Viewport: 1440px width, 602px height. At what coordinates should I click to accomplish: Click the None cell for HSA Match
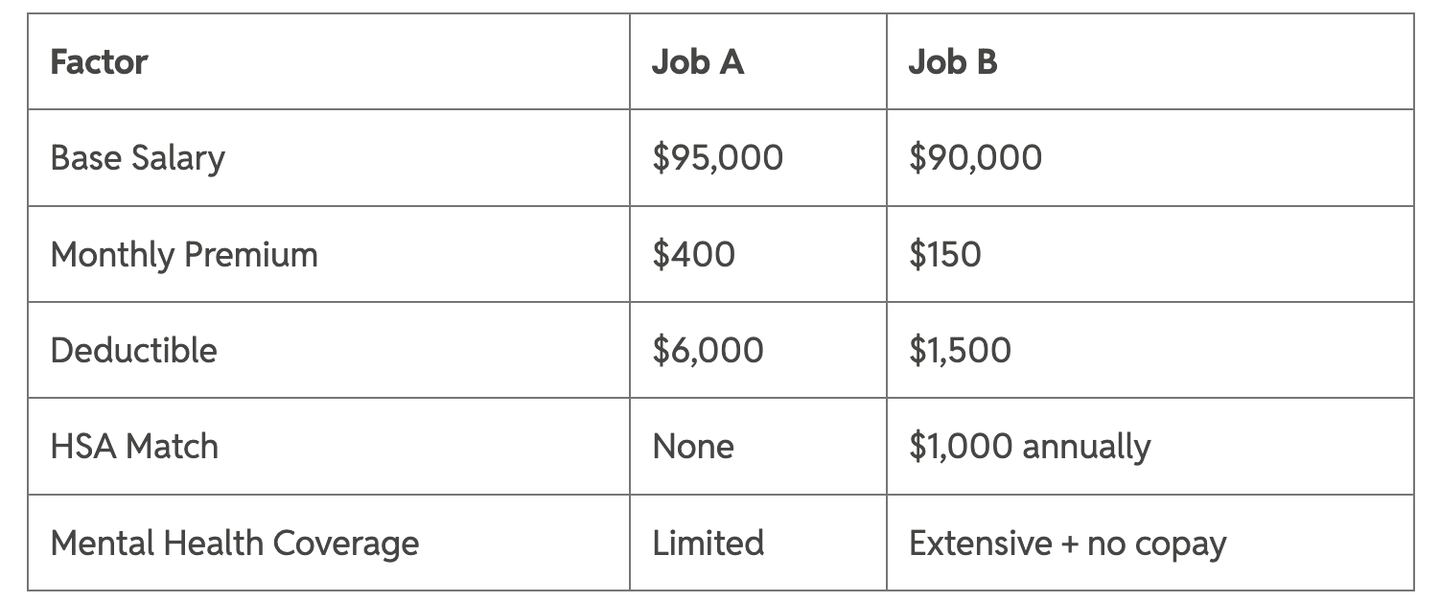click(x=693, y=446)
